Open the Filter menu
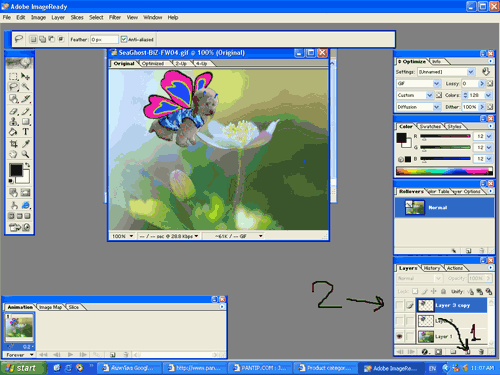500x375 pixels. coord(115,17)
